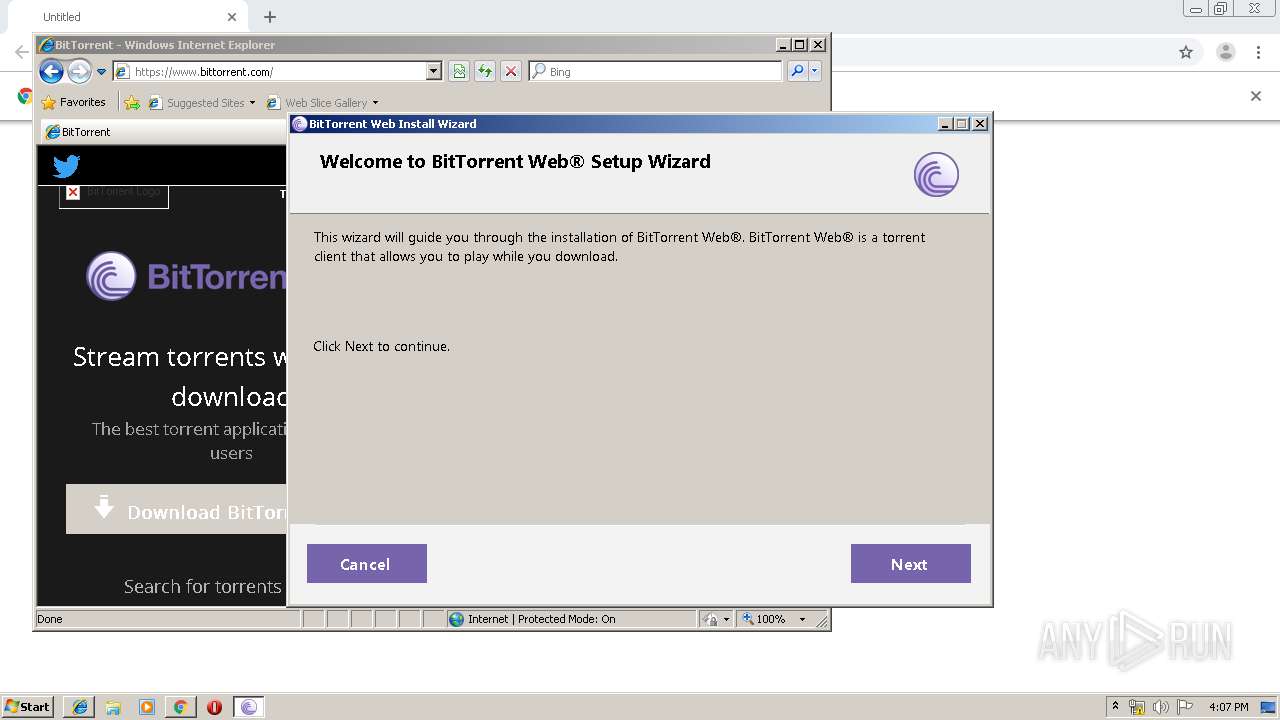Open the Windows Start menu

[28, 707]
